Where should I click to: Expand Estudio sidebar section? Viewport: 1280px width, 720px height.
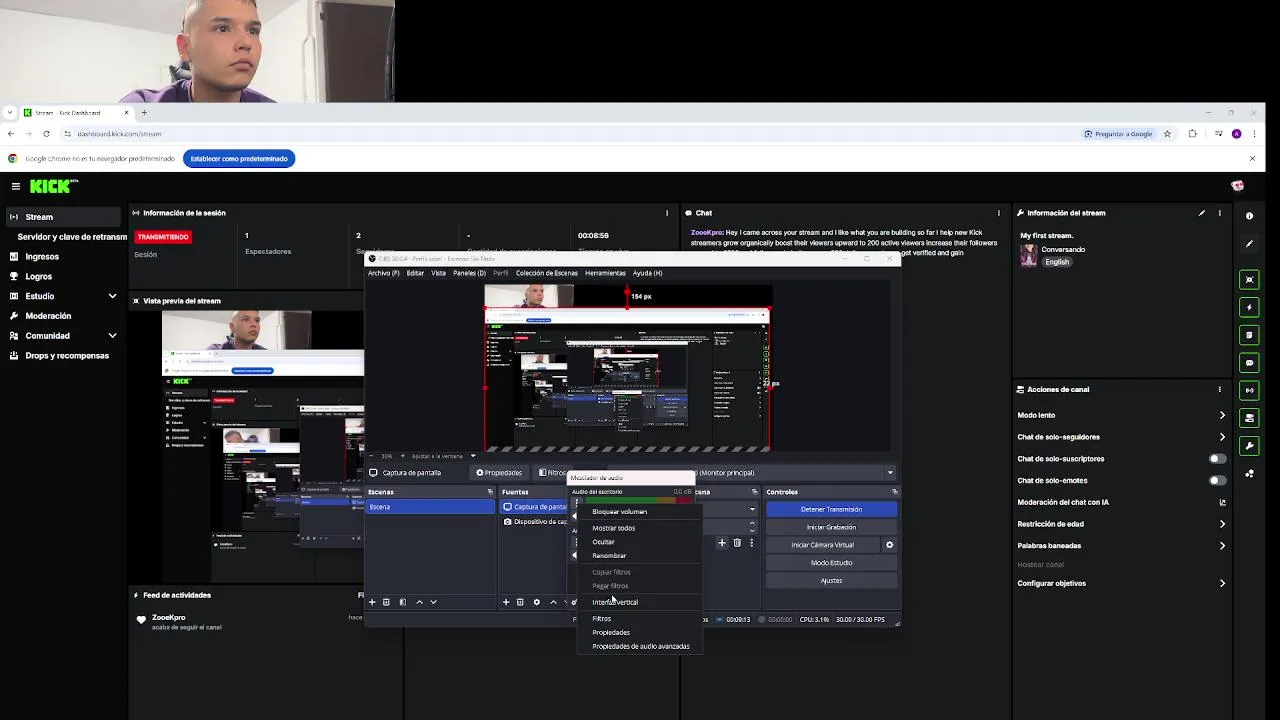click(112, 296)
